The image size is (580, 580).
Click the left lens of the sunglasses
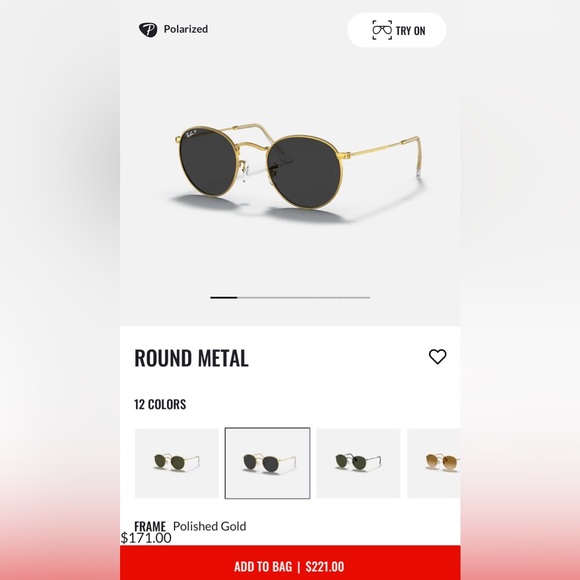208,162
